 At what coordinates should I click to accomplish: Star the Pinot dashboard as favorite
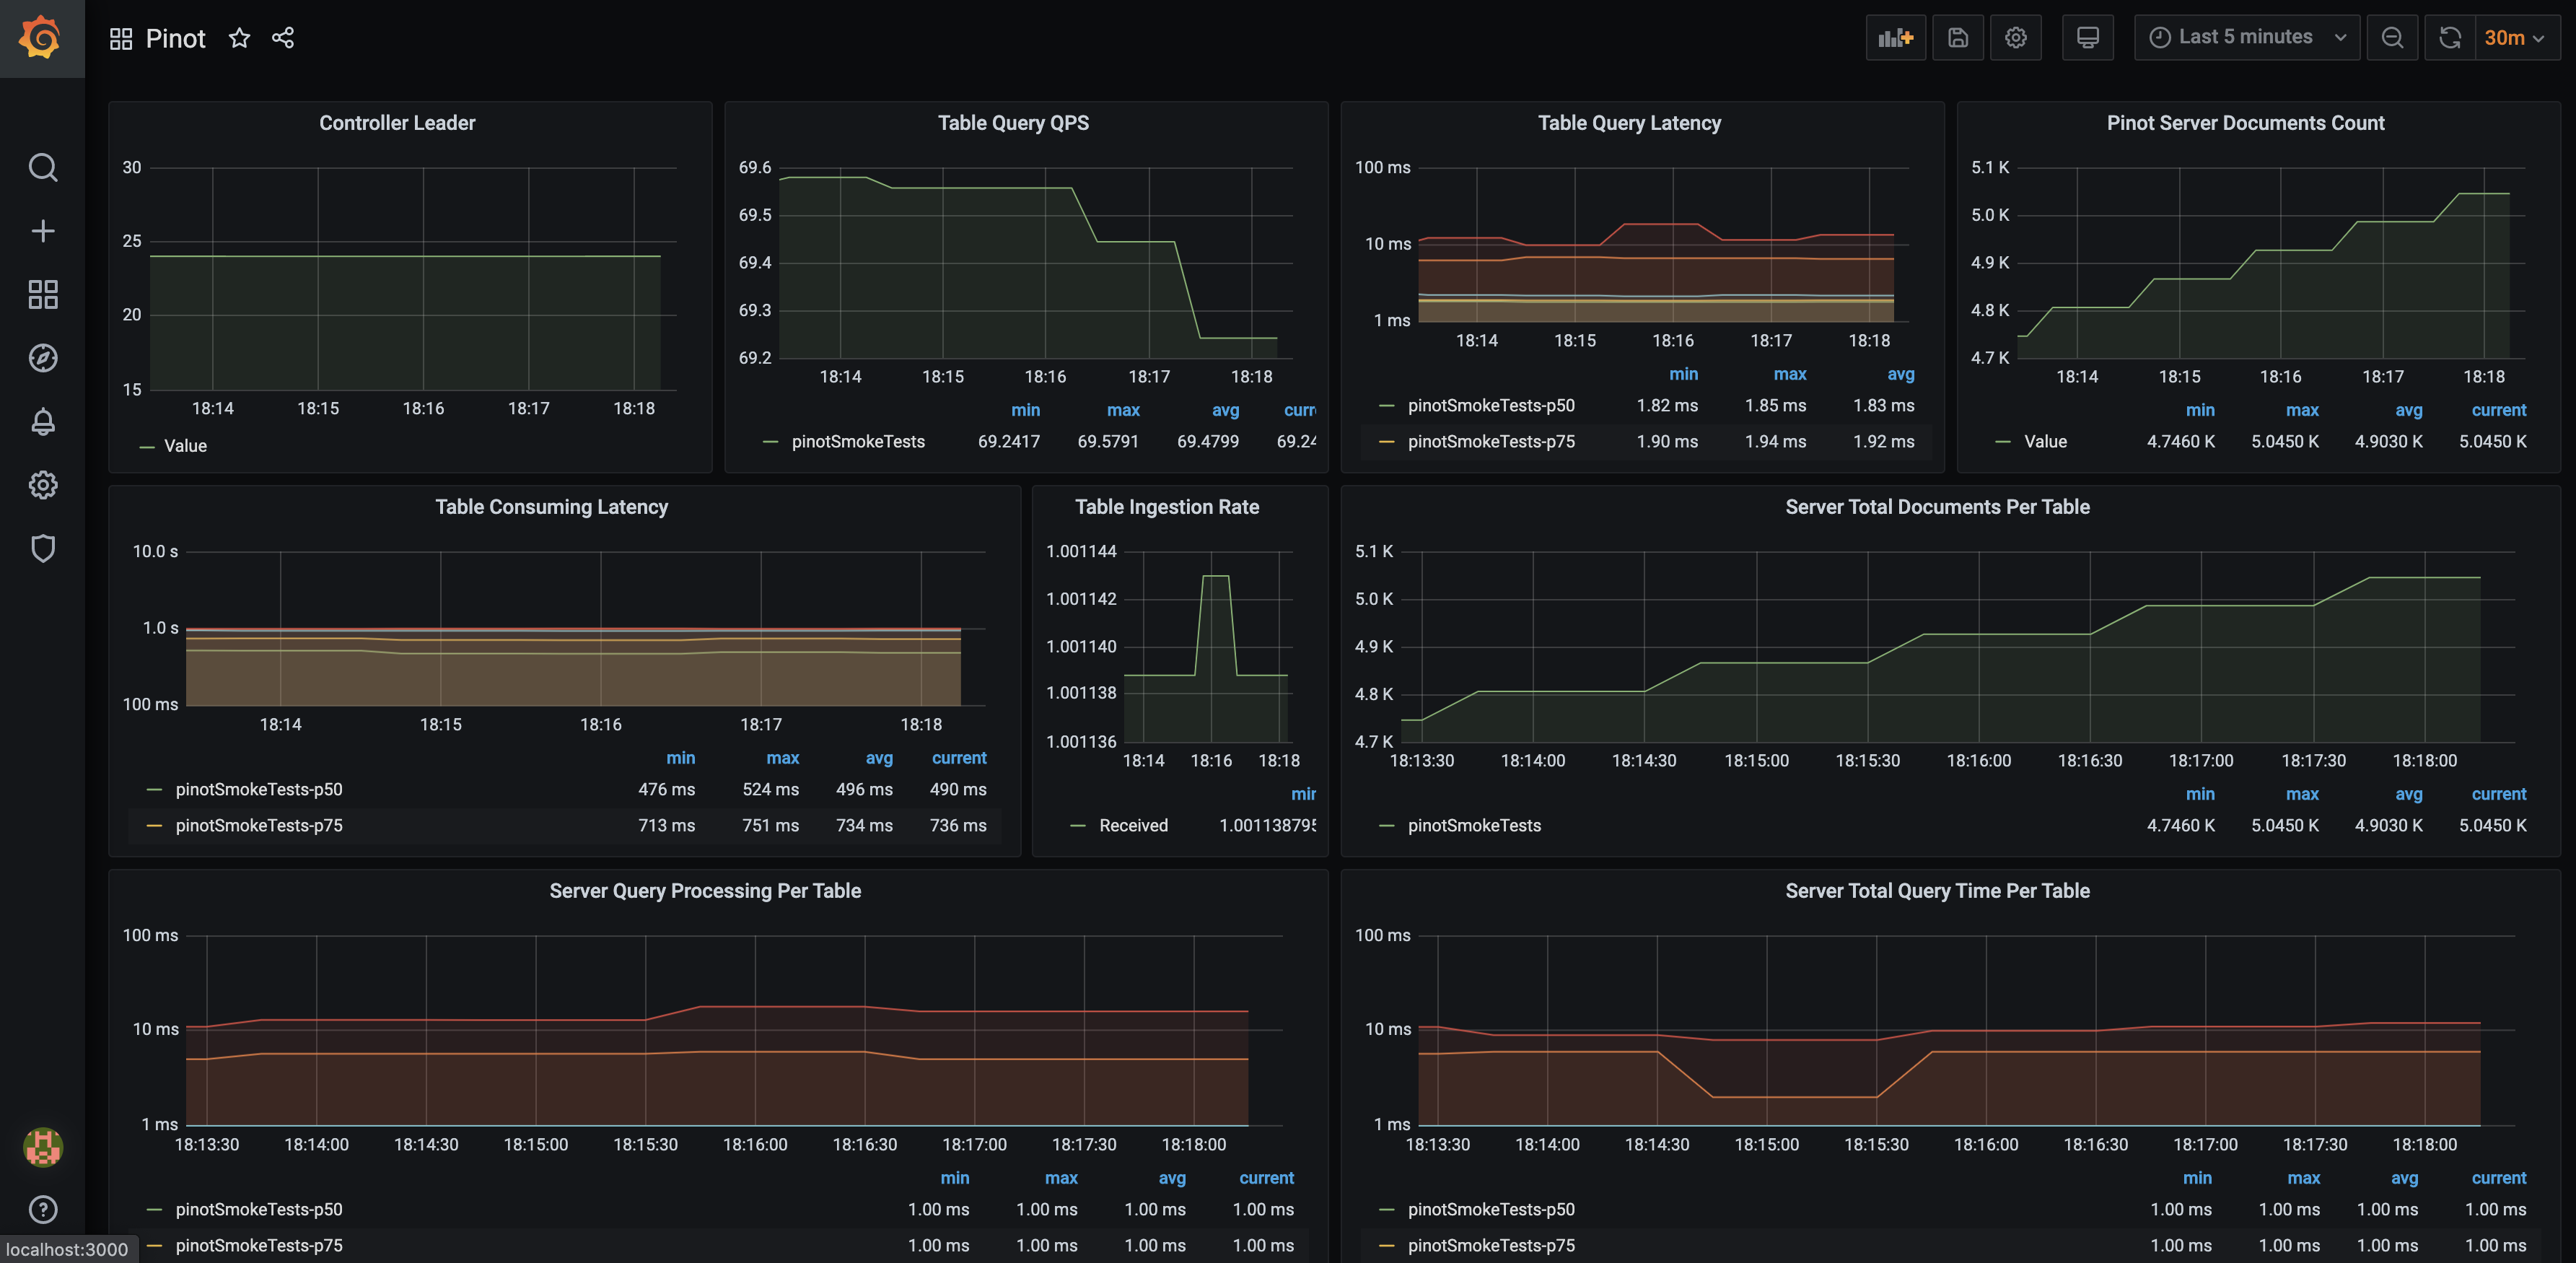click(239, 38)
